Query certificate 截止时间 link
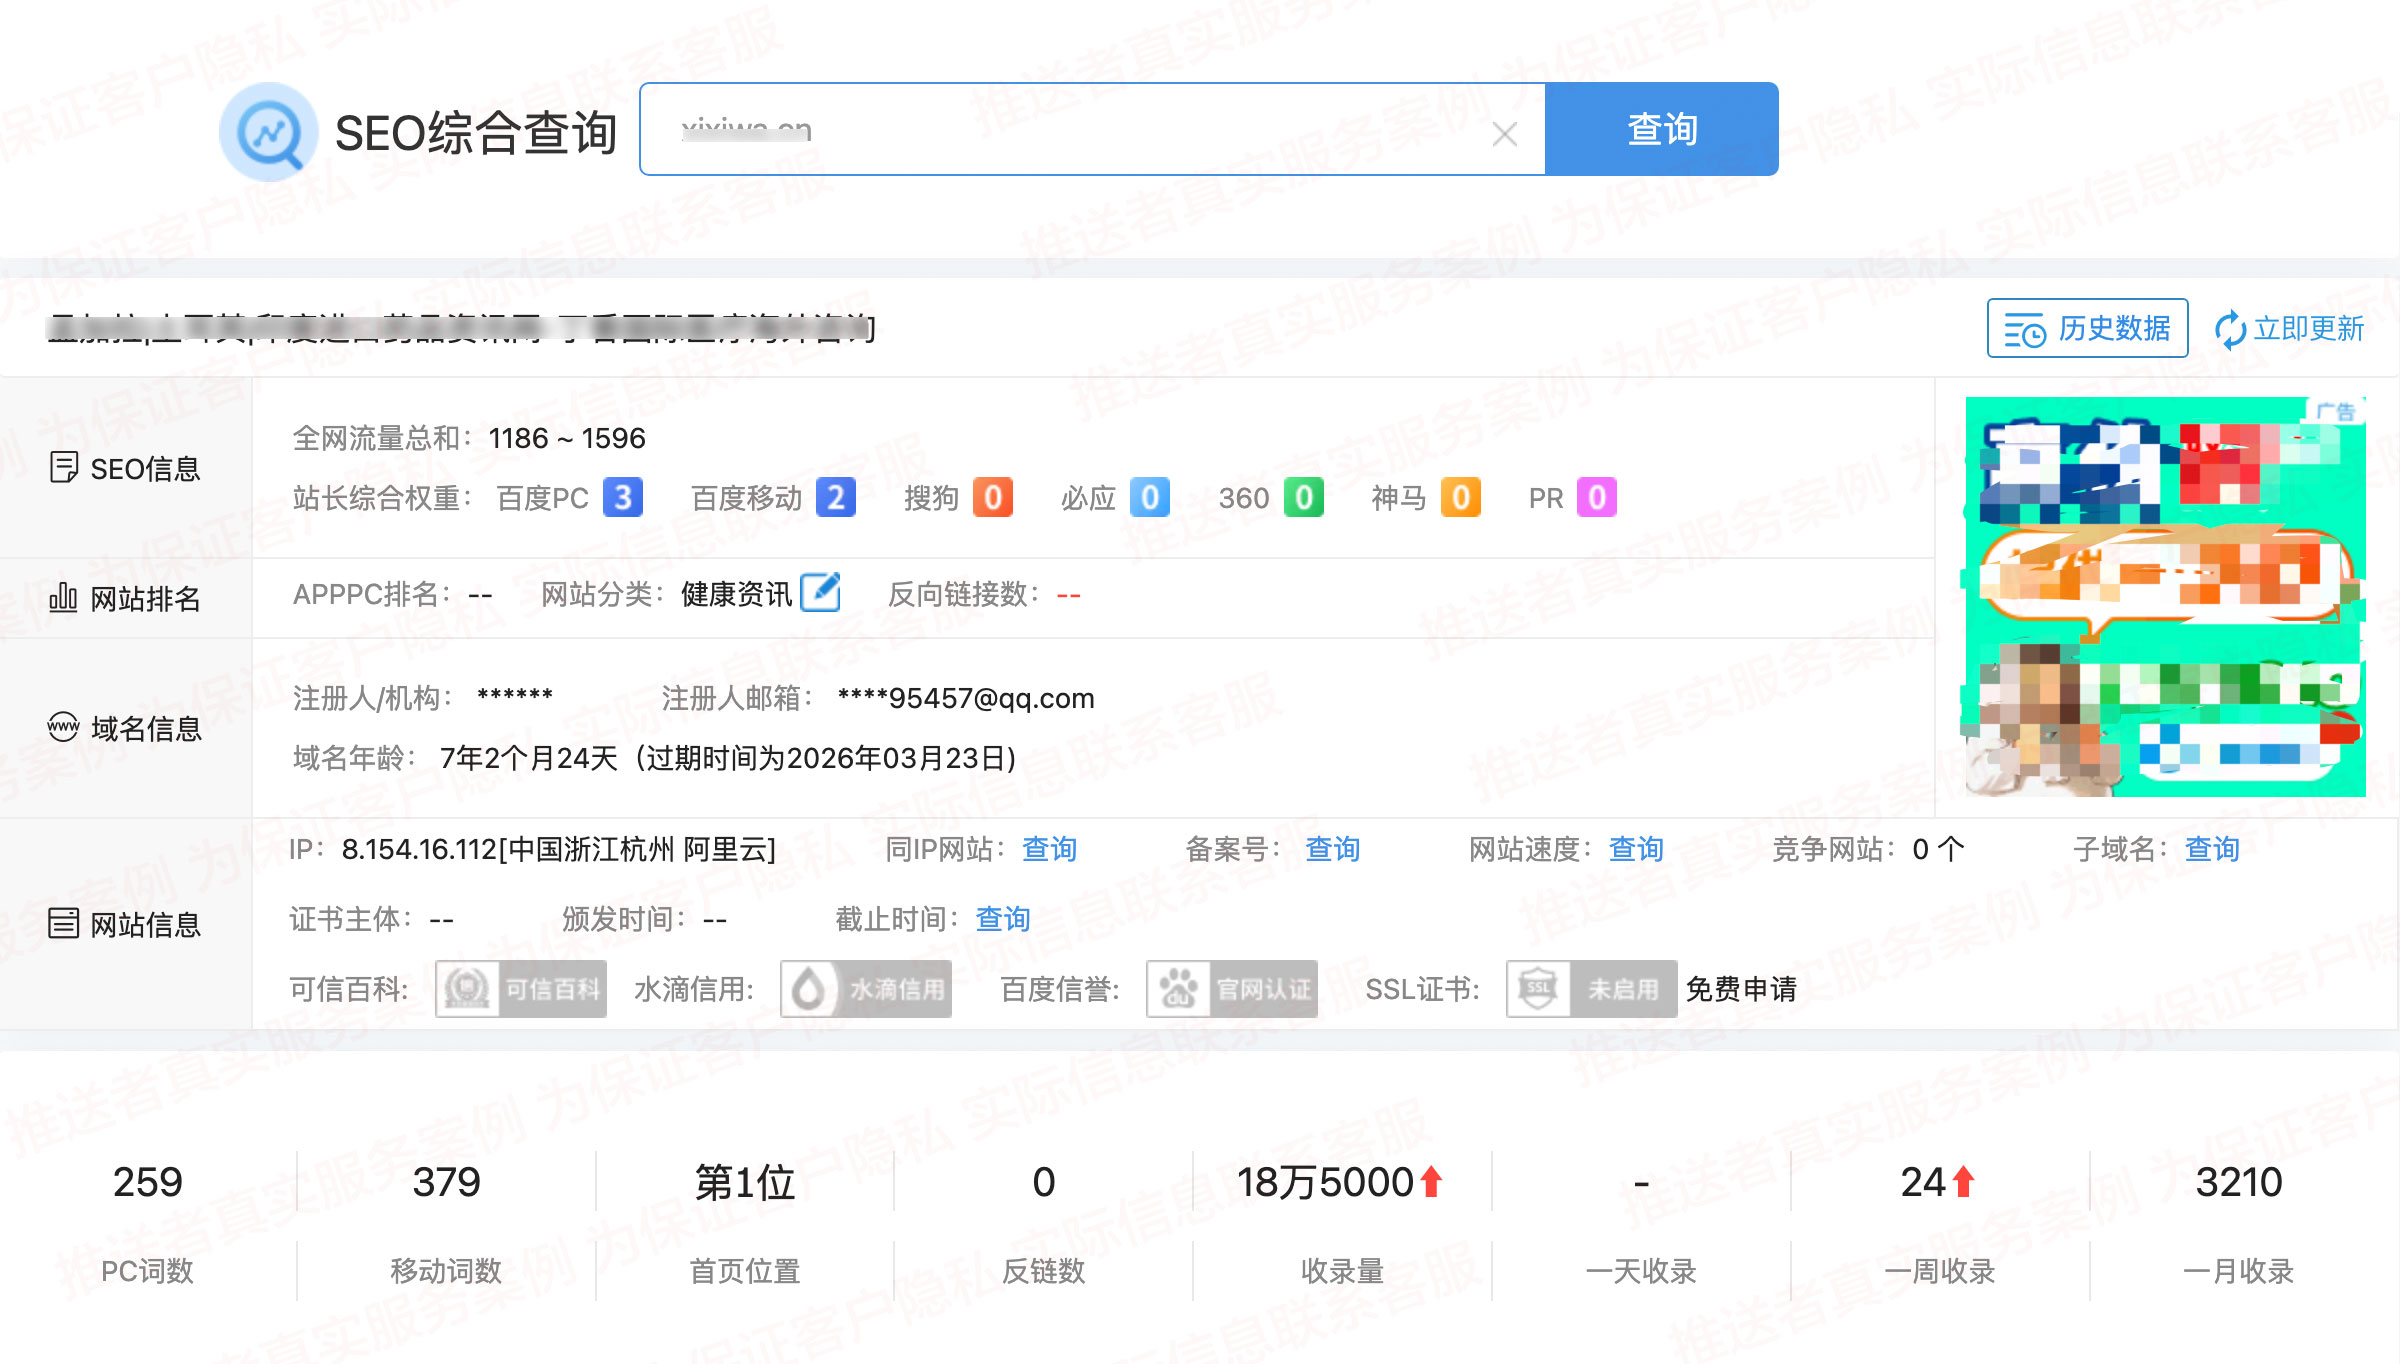This screenshot has width=2400, height=1364. pos(1003,919)
